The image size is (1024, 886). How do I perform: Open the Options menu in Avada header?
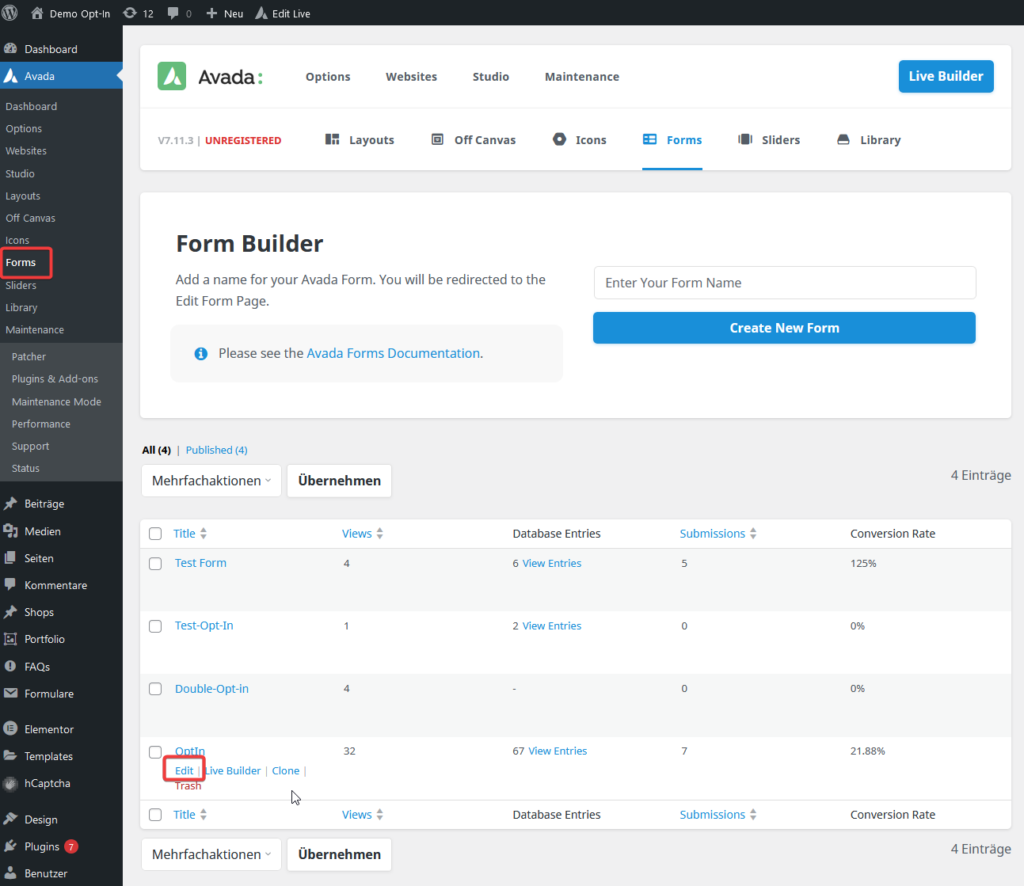328,76
